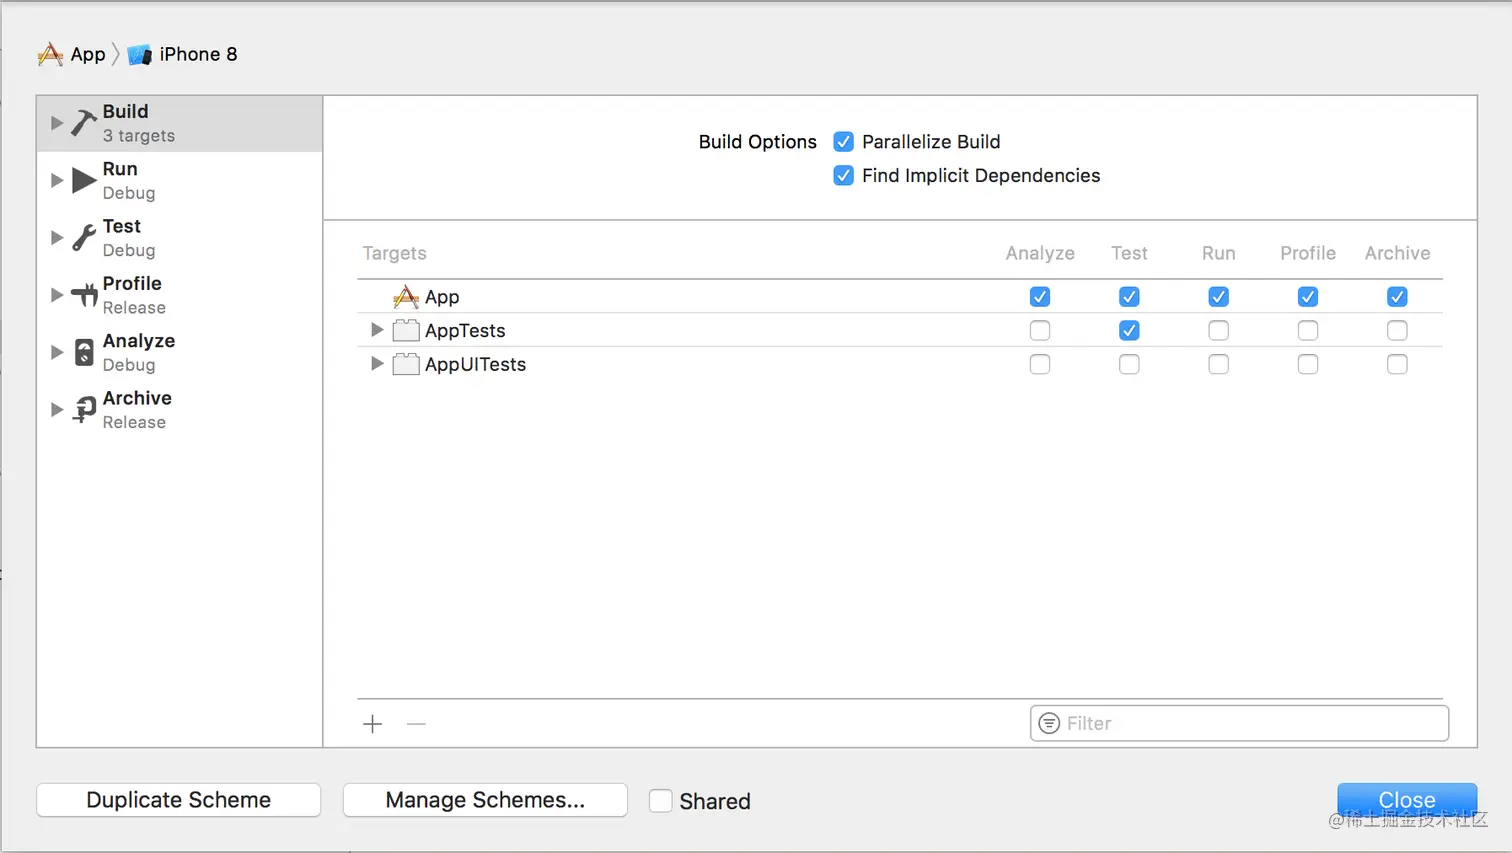Select the Run action in the sidebar
The height and width of the screenshot is (853, 1512).
[x=83, y=180]
